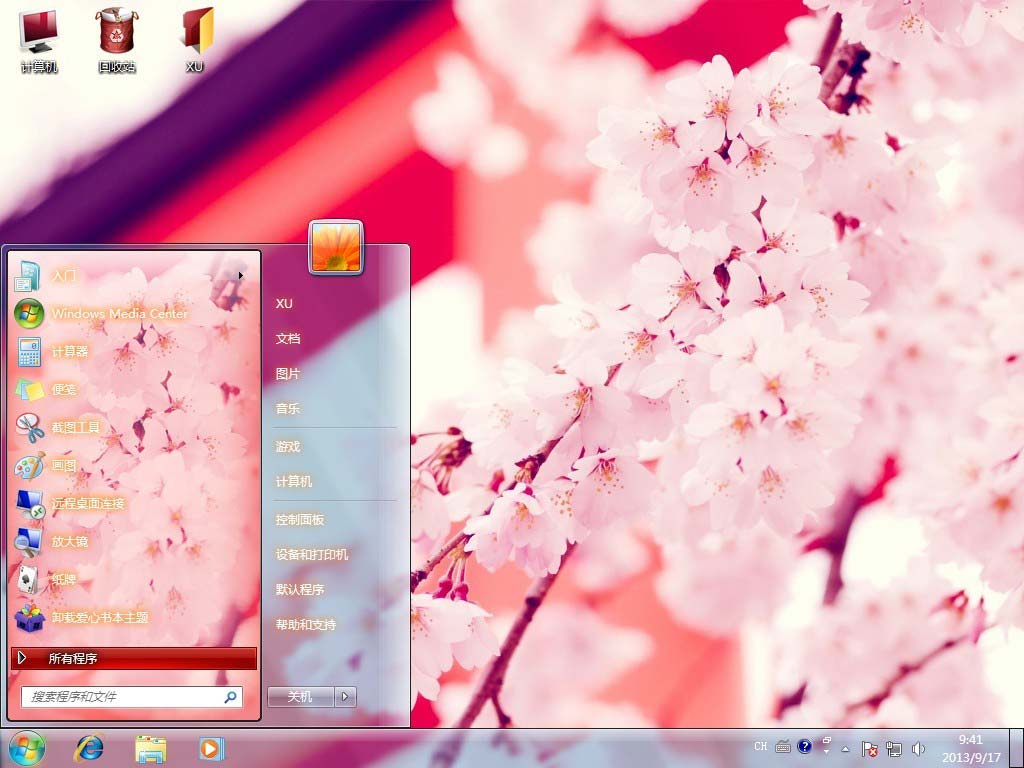
Task: Click the 搜索程序和文件 search box
Action: coord(122,697)
